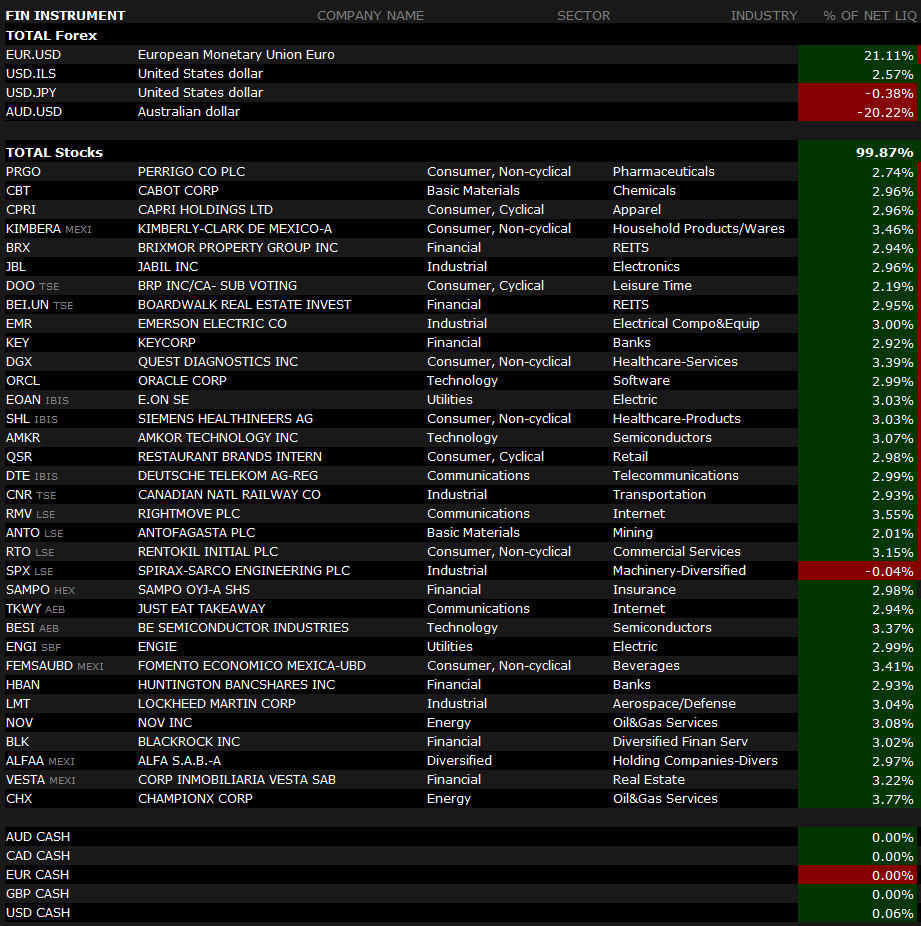The width and height of the screenshot is (921, 926).
Task: Click Machinery-Diversified industry cell
Action: (679, 570)
